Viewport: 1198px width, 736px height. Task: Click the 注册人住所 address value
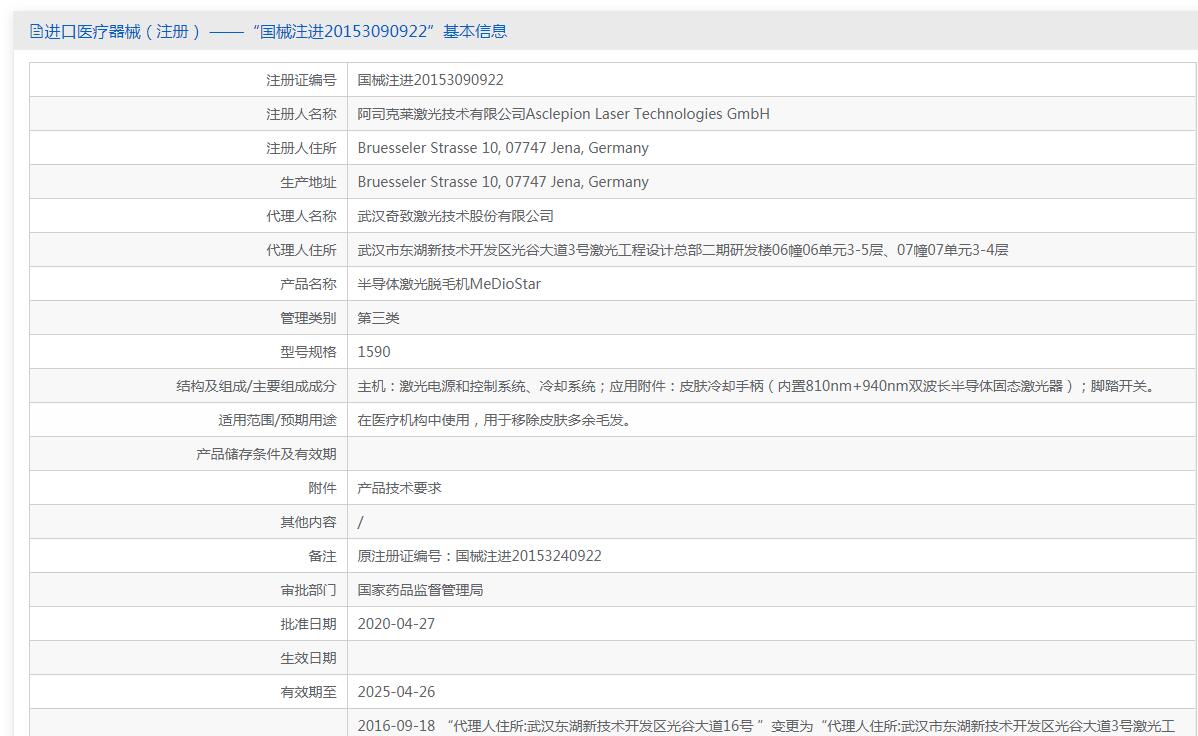point(502,148)
